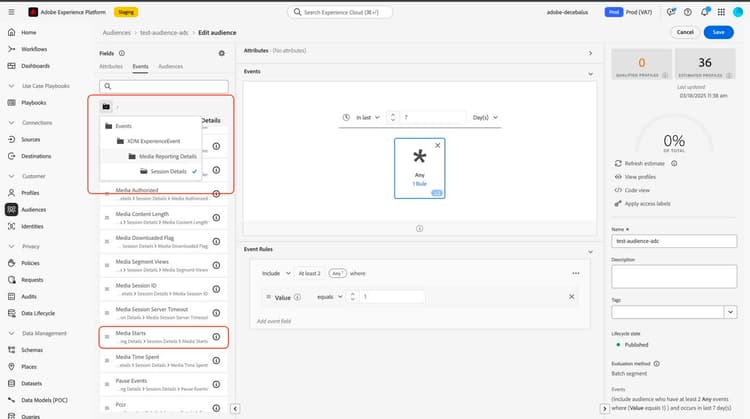
Task: Select Session Details folder
Action: (x=168, y=171)
